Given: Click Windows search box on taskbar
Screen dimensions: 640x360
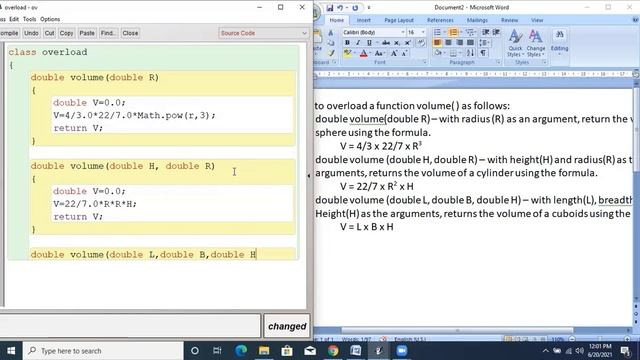Looking at the screenshot, I should (x=103, y=351).
